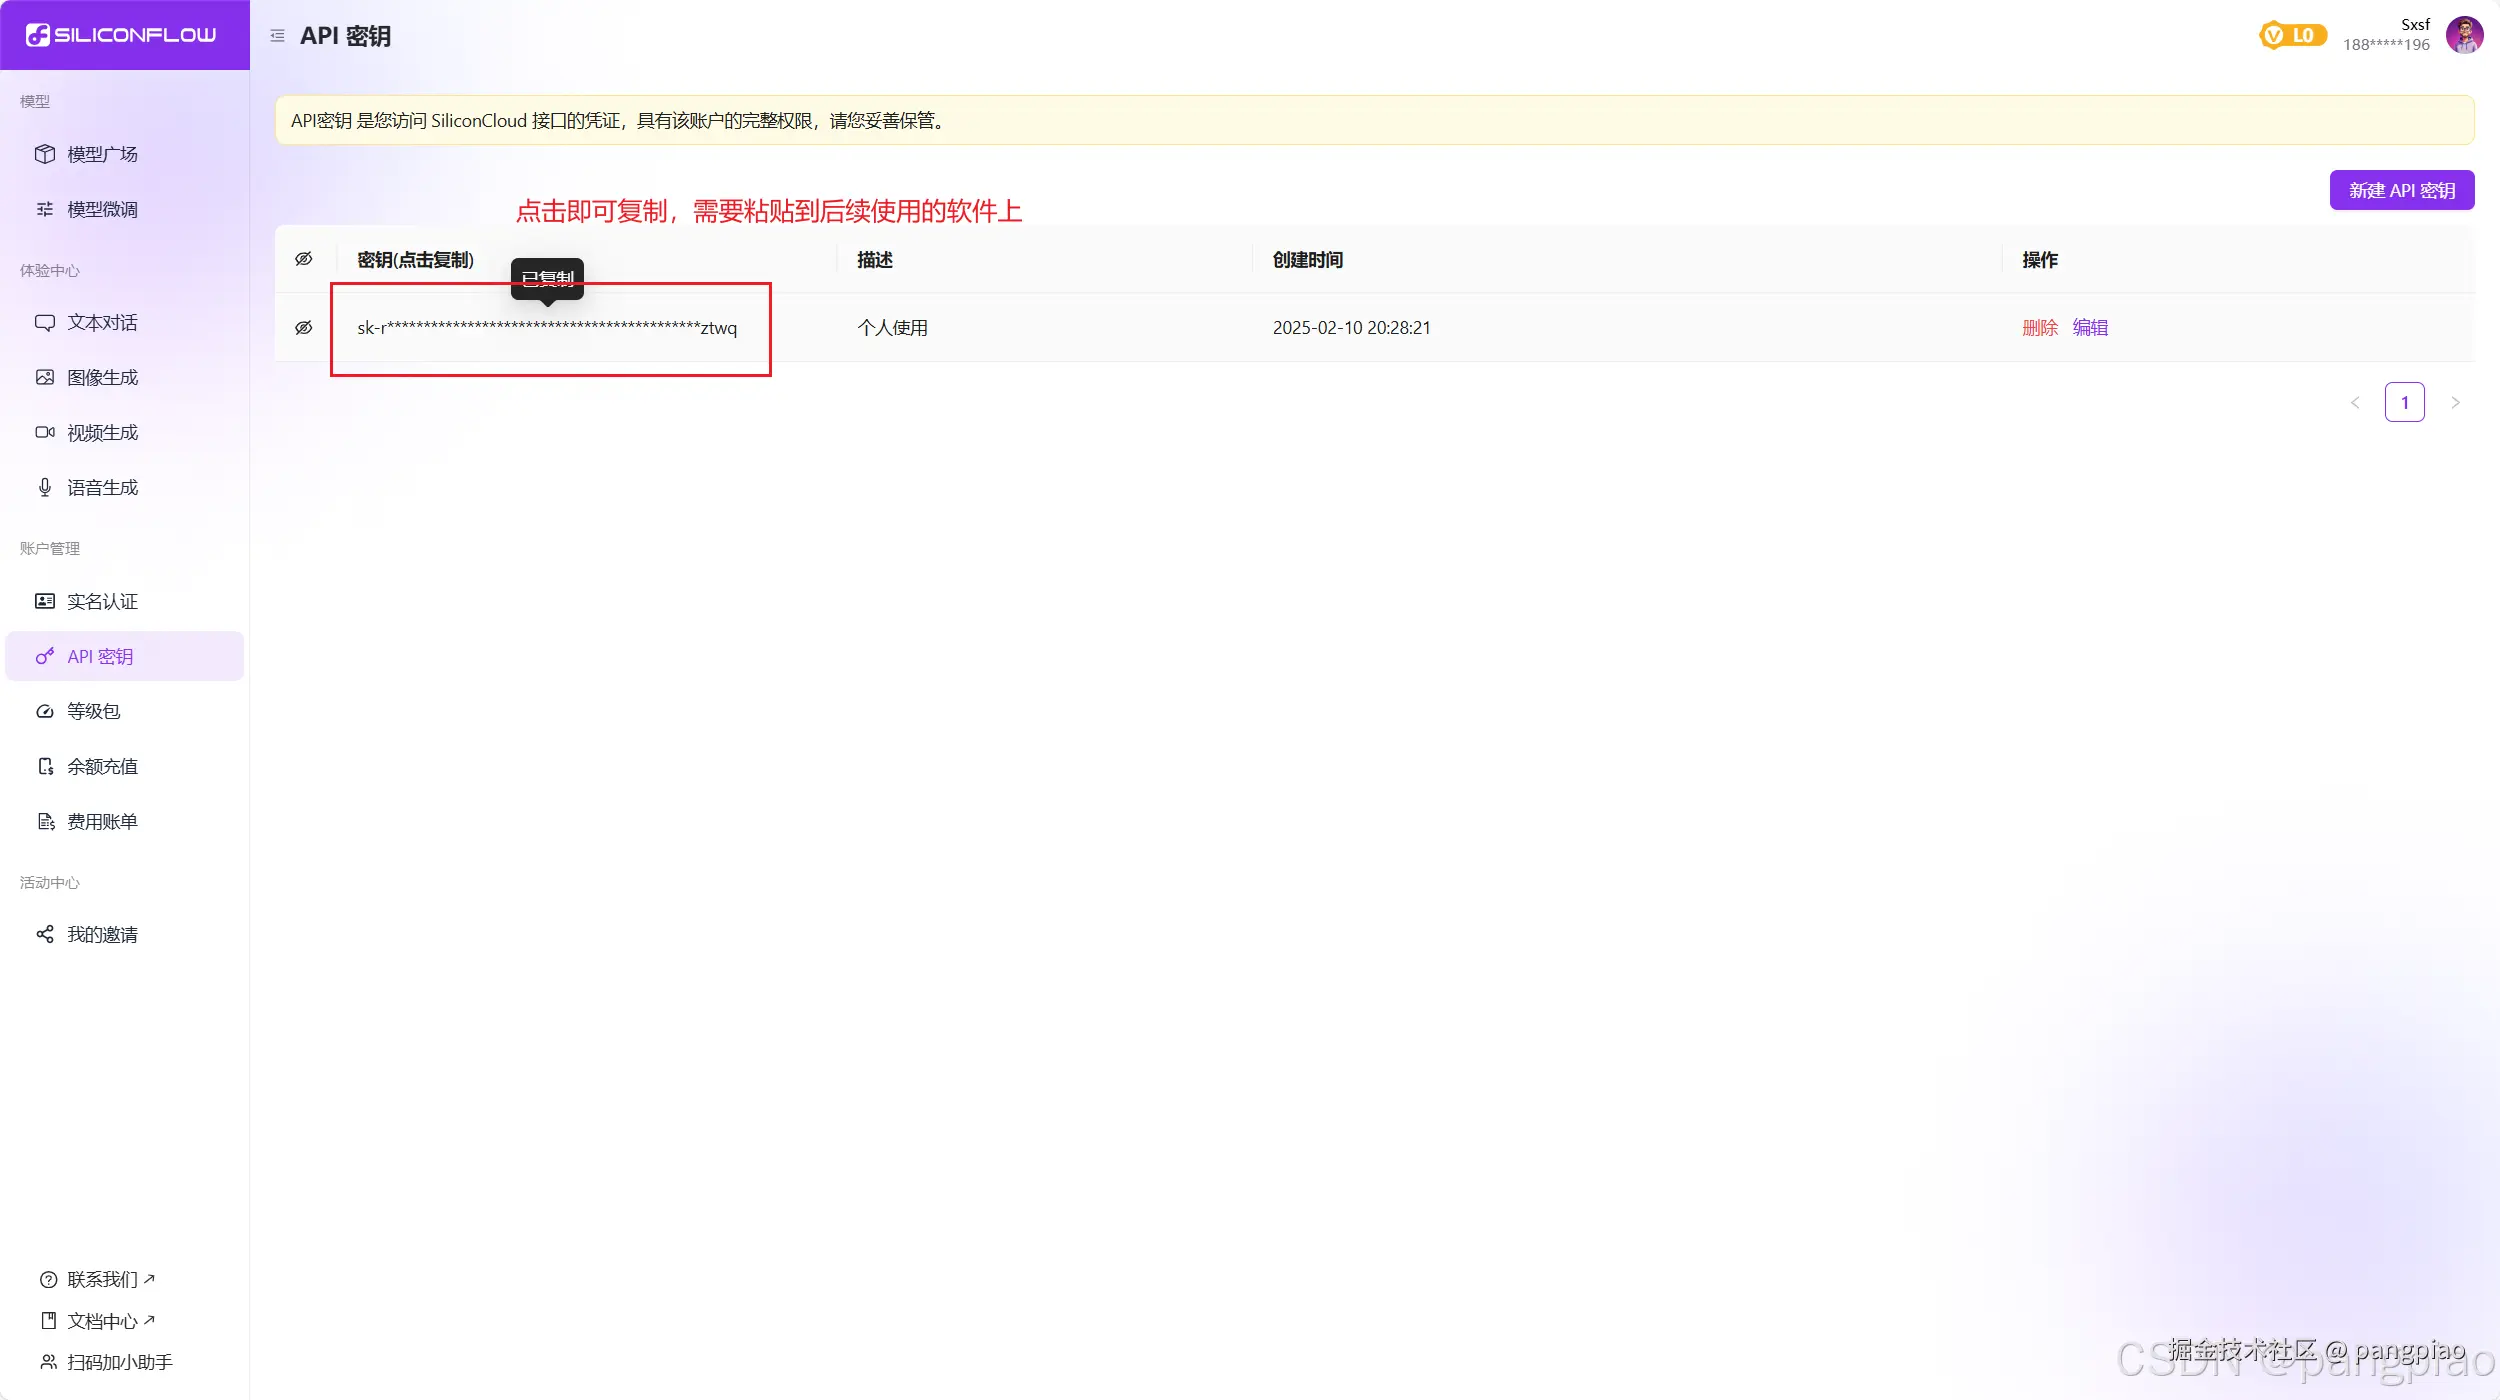Open 语音生成 microphone icon
Viewport: 2500px width, 1400px height.
tap(45, 487)
